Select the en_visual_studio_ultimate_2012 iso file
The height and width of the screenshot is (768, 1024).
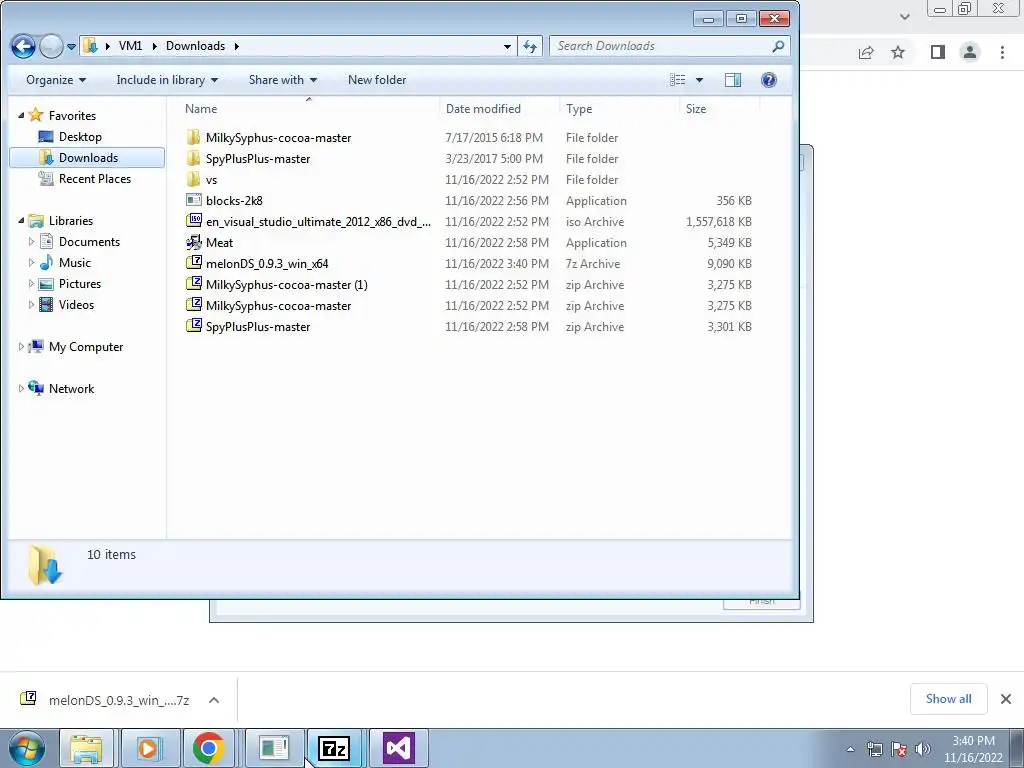pyautogui.click(x=317, y=221)
